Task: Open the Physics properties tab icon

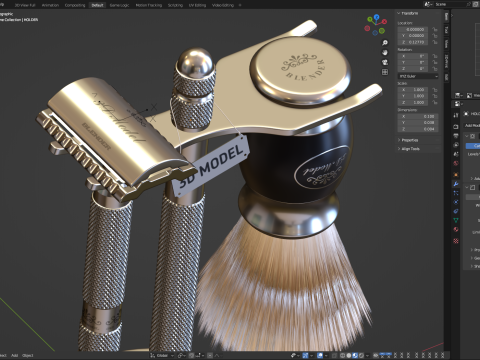Action: pos(456,202)
